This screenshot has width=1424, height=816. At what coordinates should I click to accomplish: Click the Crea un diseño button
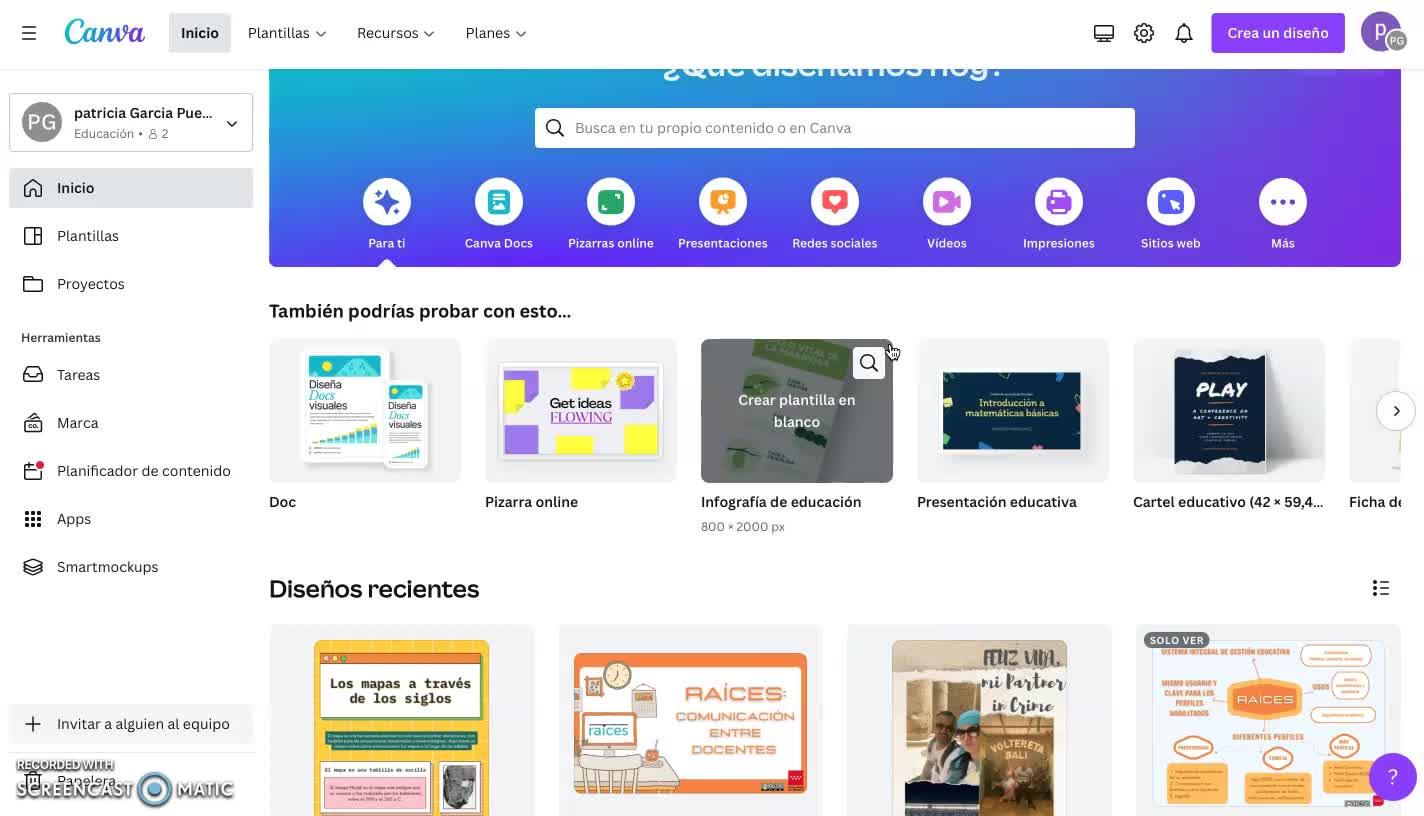pyautogui.click(x=1278, y=33)
